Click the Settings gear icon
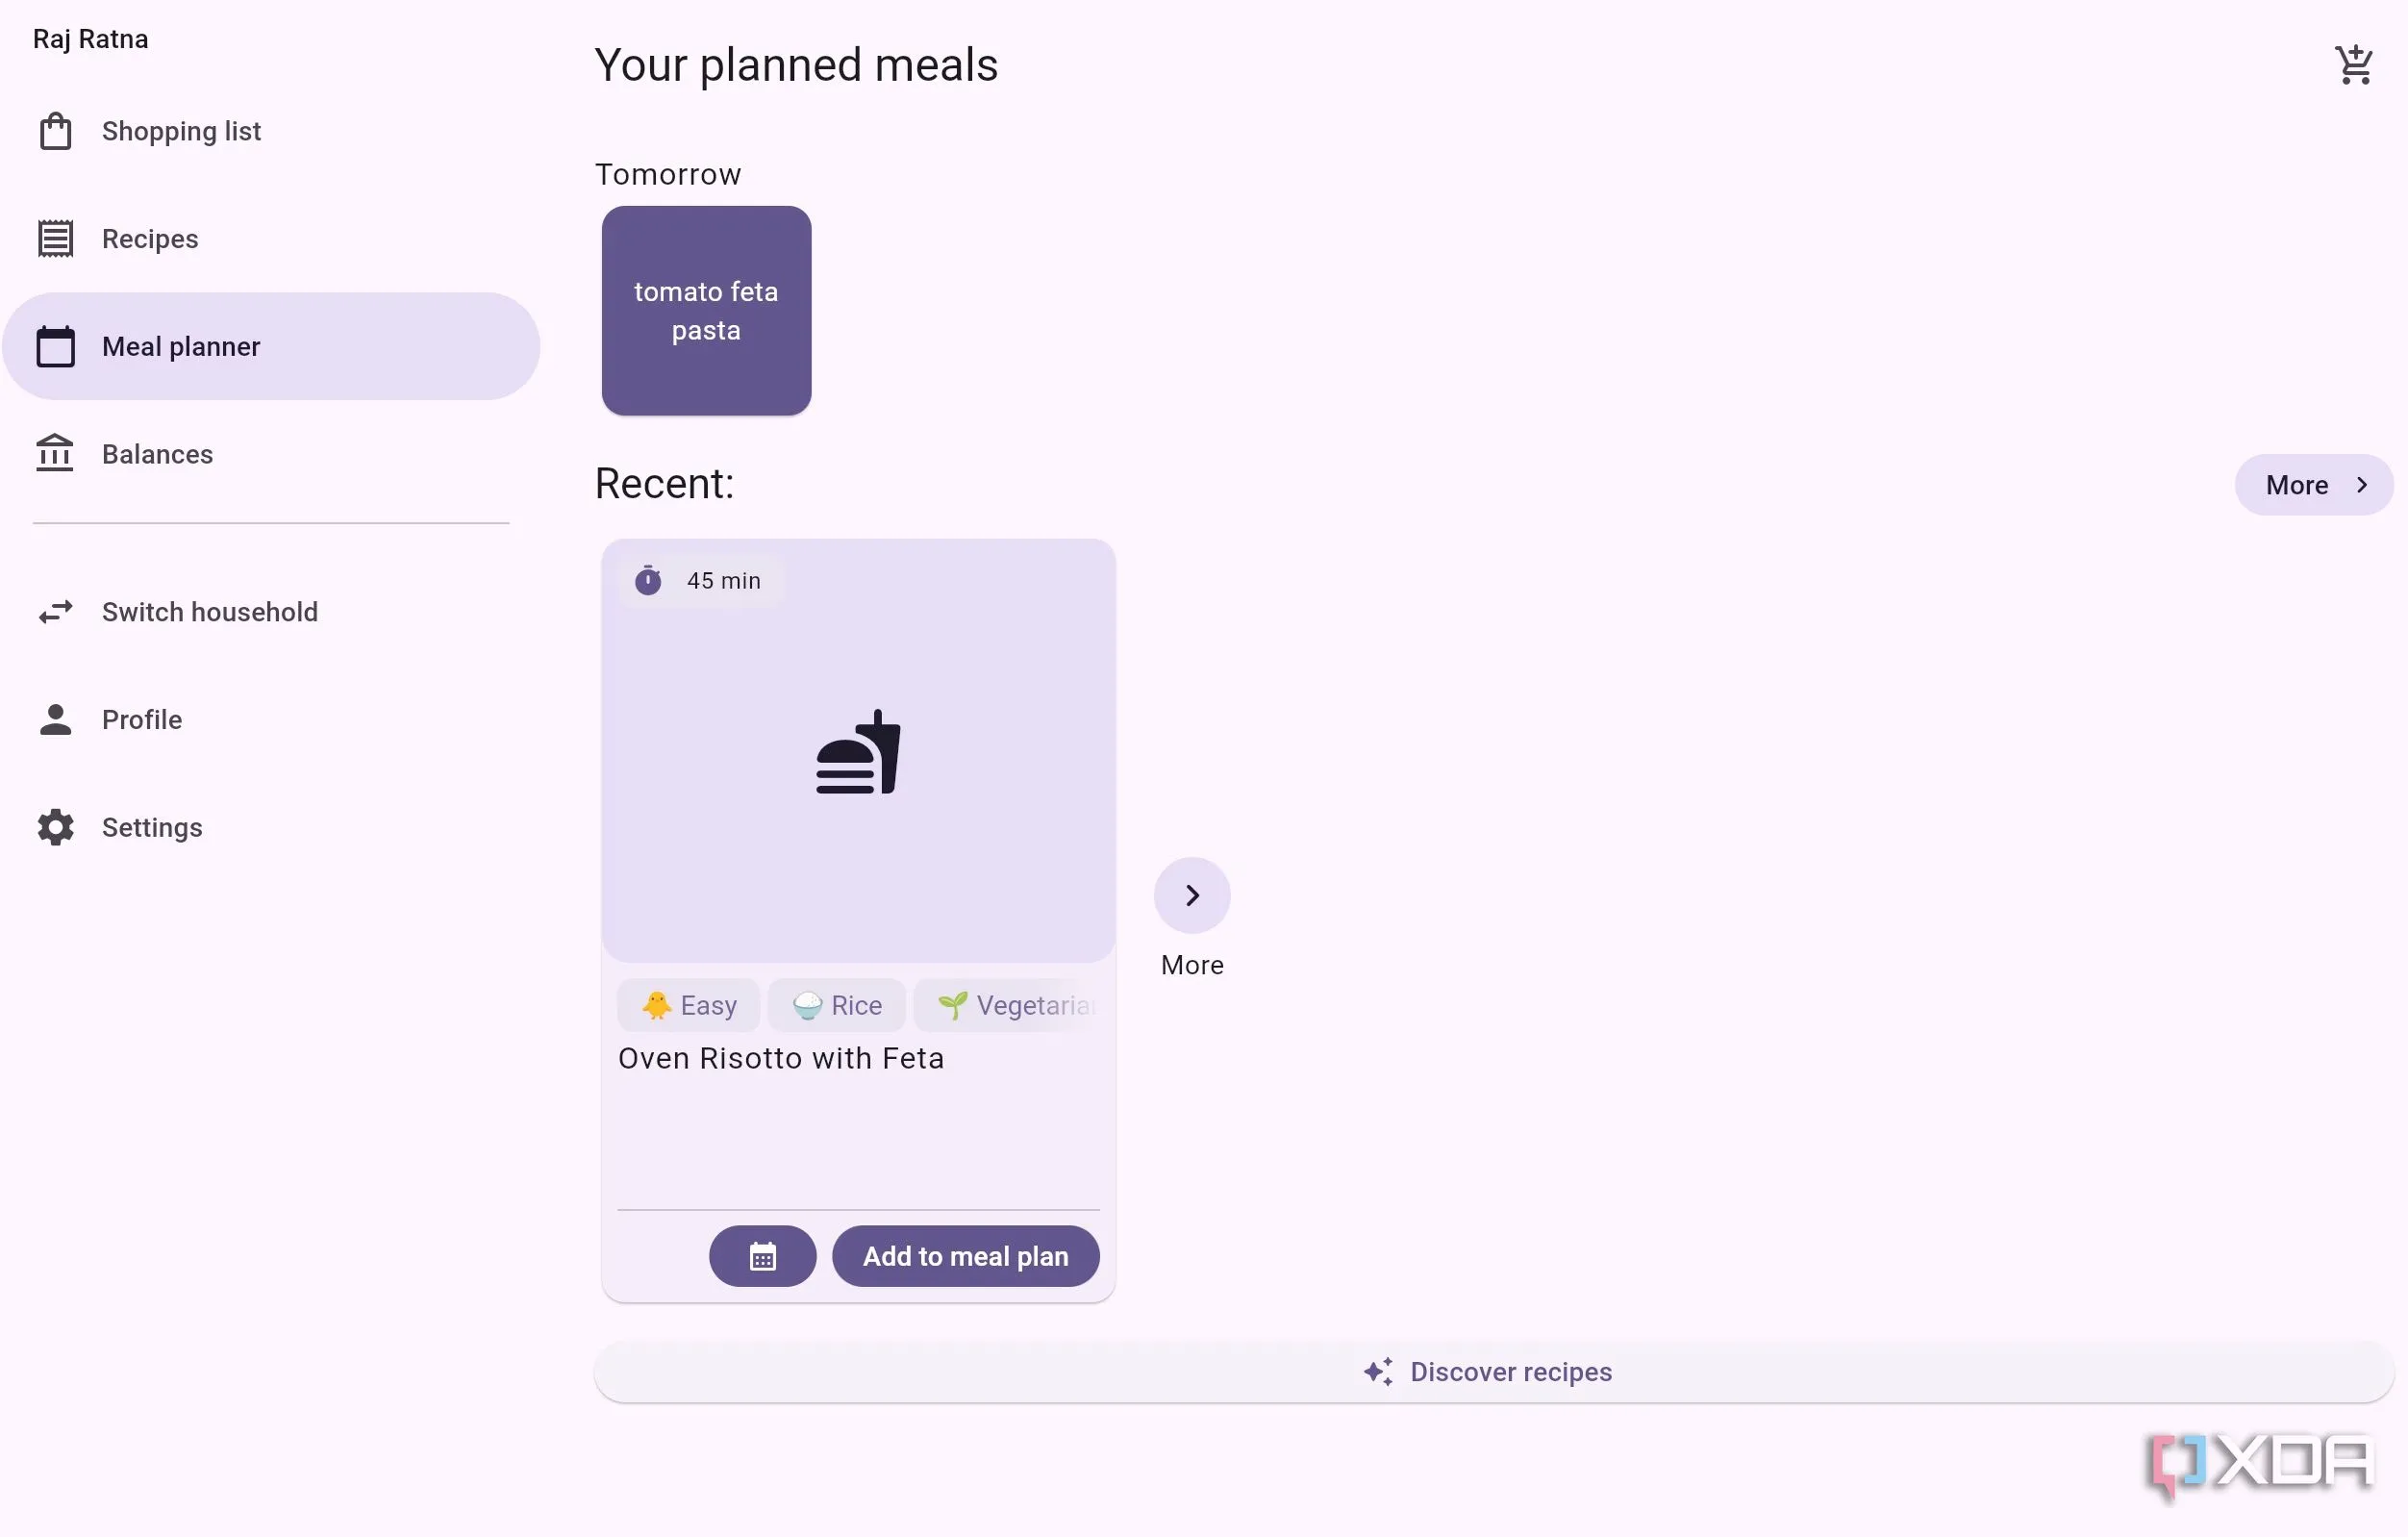The image size is (2408, 1537). pyautogui.click(x=56, y=828)
